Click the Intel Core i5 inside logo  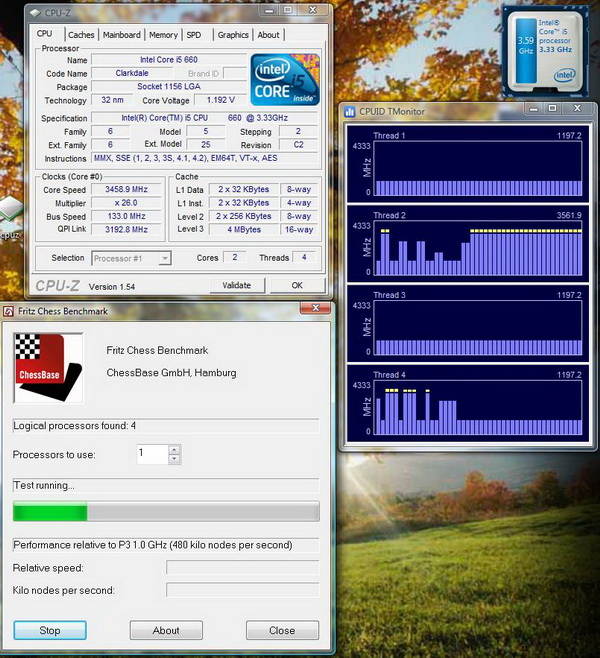(x=285, y=79)
